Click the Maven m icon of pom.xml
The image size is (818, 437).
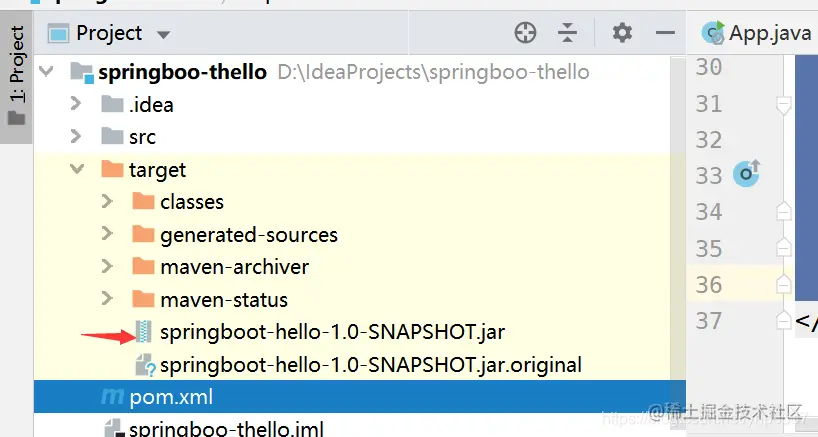click(x=112, y=397)
